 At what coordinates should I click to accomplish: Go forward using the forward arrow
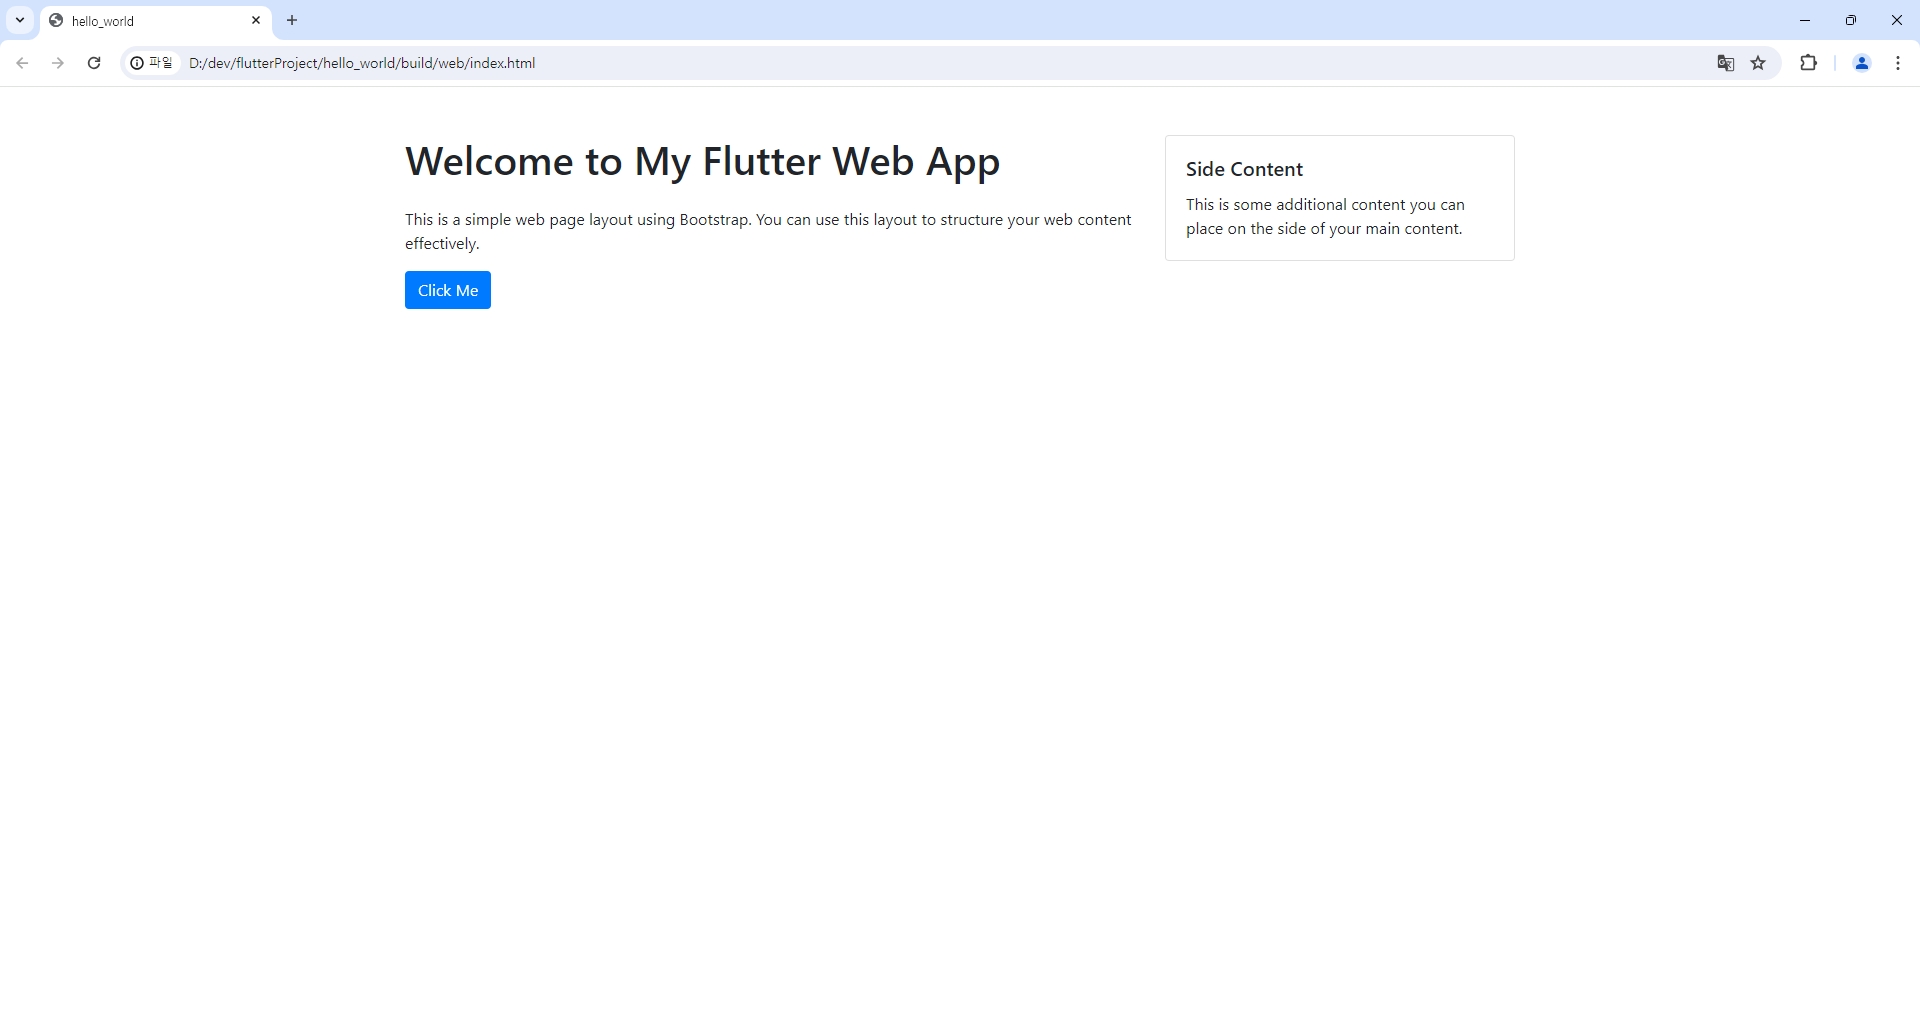pos(58,63)
